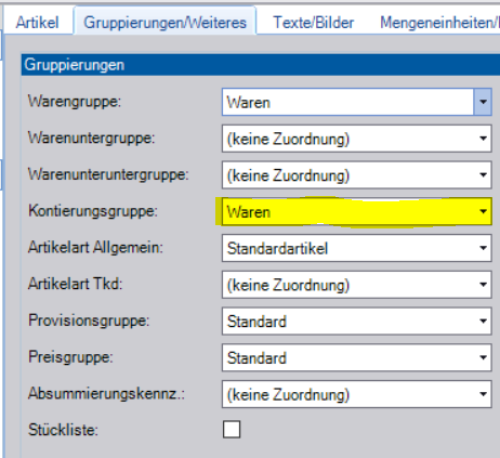Click the Gruppierungen section header
500x458 pixels.
tap(261, 65)
